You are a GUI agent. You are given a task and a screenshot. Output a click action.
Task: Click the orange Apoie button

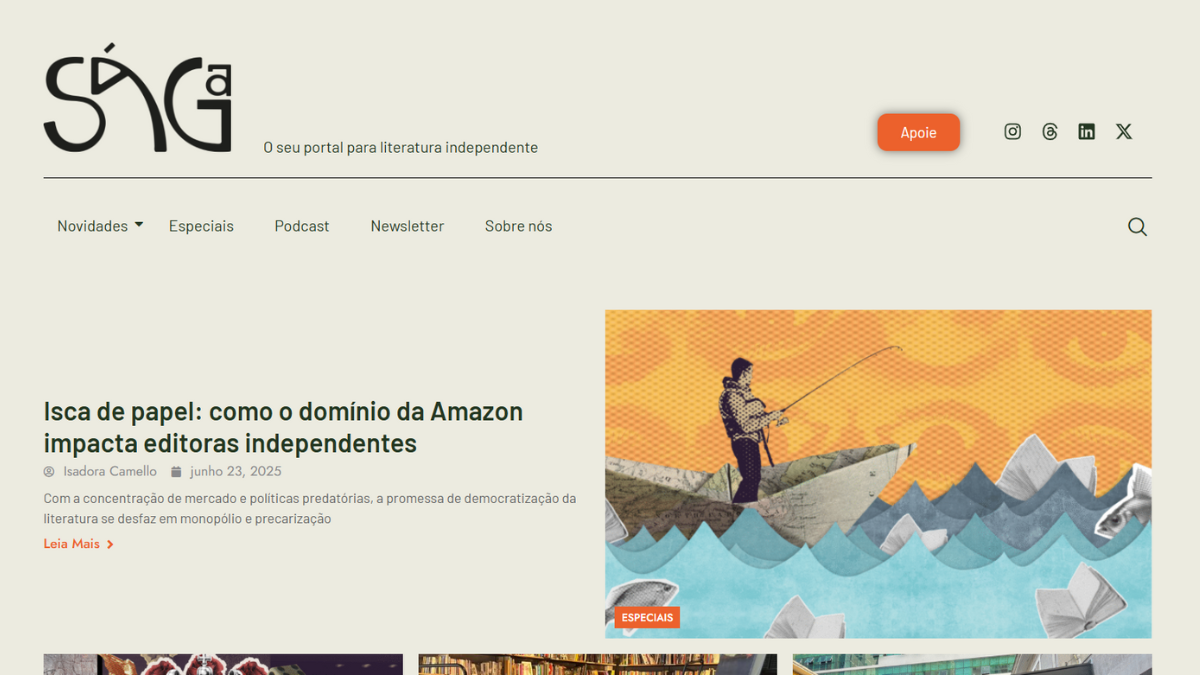[918, 132]
